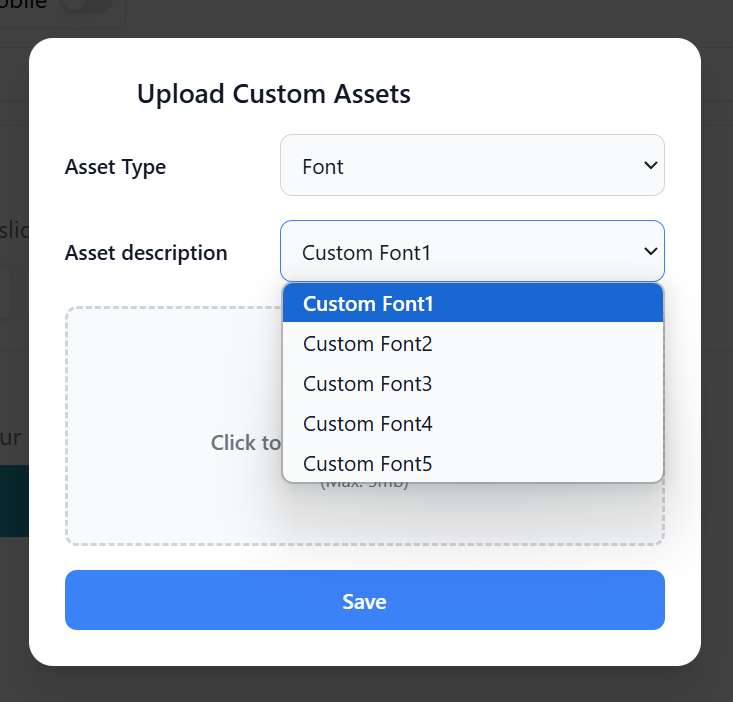733x702 pixels.
Task: Click the Font value in Asset Type
Action: (323, 167)
